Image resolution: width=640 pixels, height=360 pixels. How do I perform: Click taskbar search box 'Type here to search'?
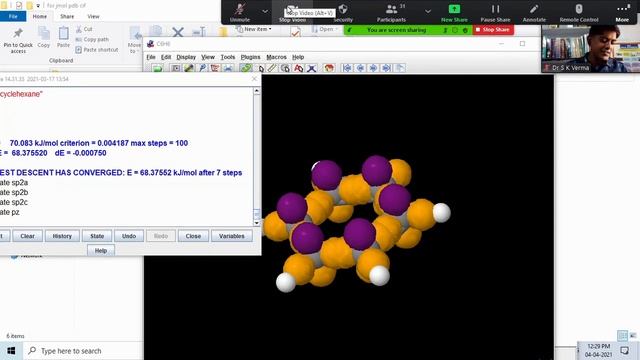tap(82, 351)
